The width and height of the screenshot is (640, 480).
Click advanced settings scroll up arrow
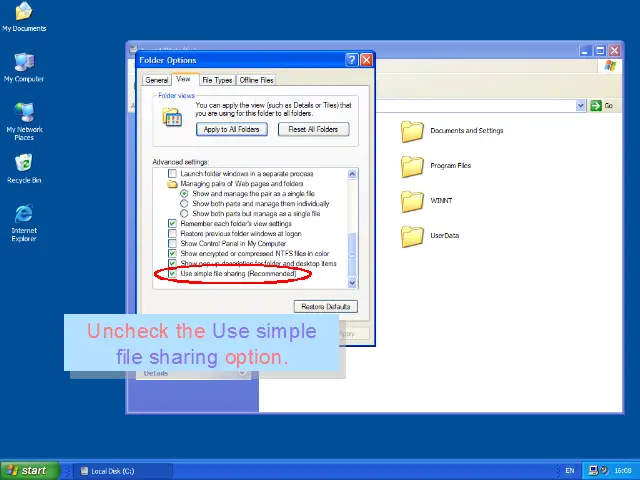click(352, 174)
